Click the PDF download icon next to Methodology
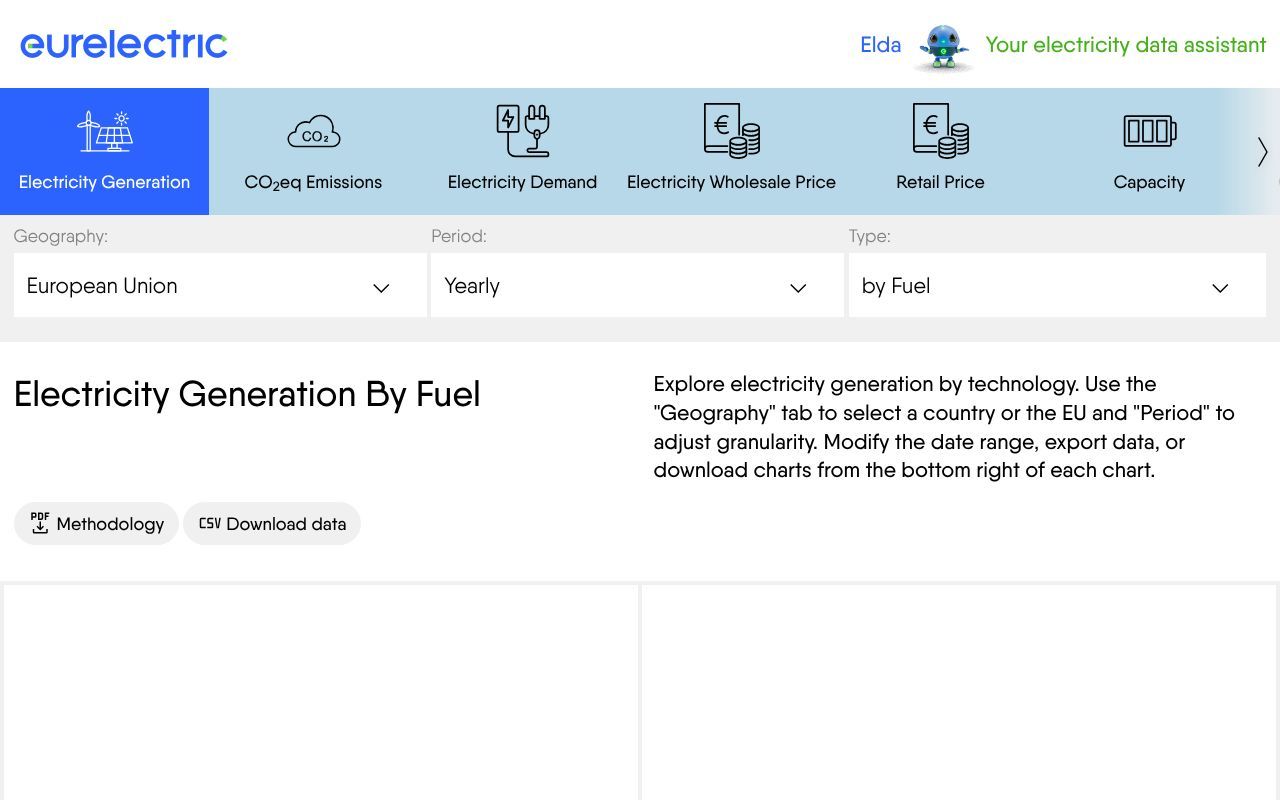The height and width of the screenshot is (800, 1280). click(x=40, y=523)
